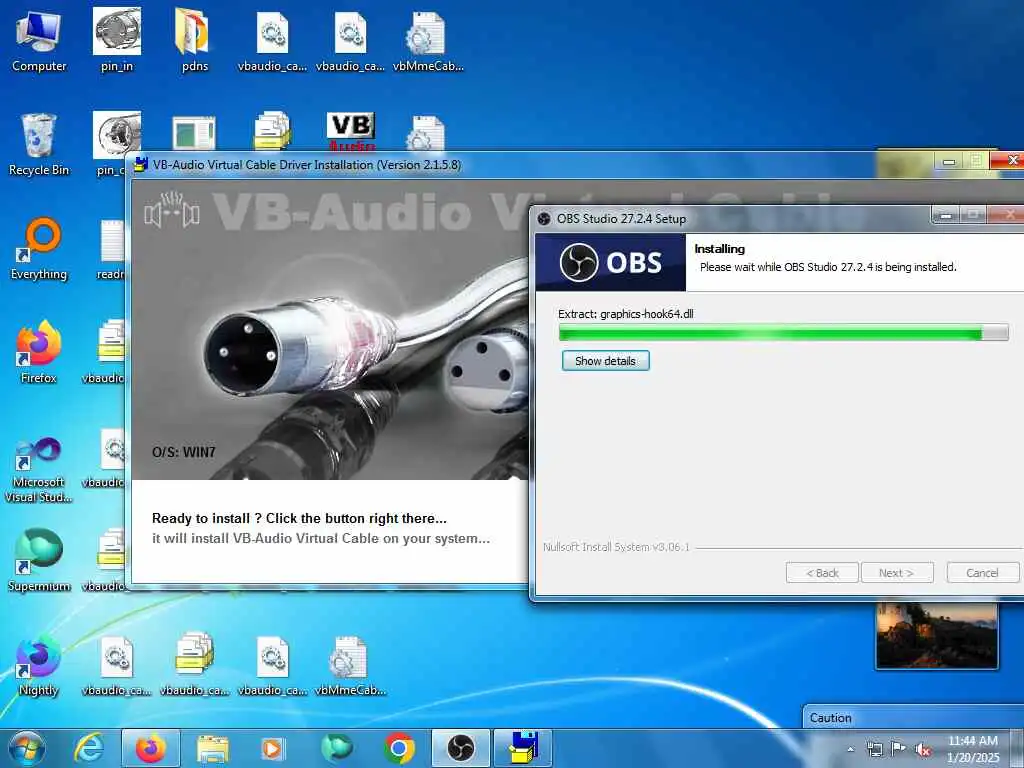Select the vbMmeCab file next to pdns row
The height and width of the screenshot is (768, 1024).
click(428, 40)
